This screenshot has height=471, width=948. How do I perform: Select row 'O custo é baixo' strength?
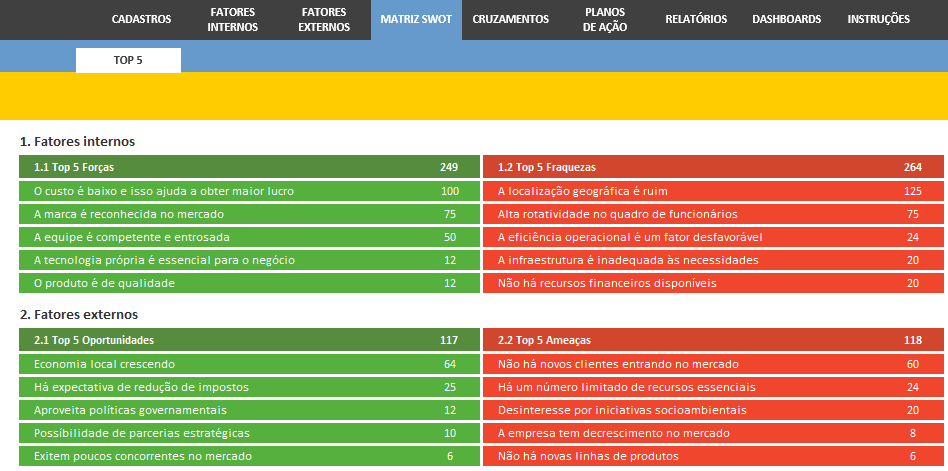click(x=246, y=191)
